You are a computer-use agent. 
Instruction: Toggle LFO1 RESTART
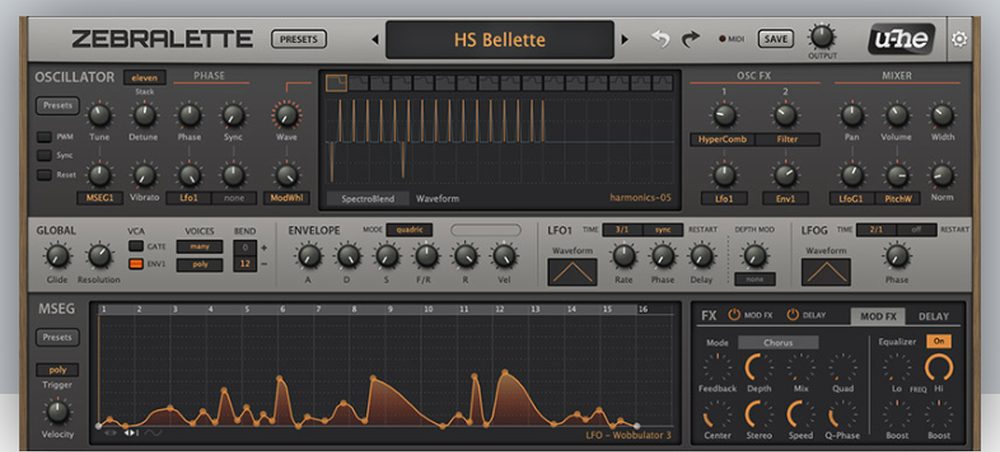702,230
